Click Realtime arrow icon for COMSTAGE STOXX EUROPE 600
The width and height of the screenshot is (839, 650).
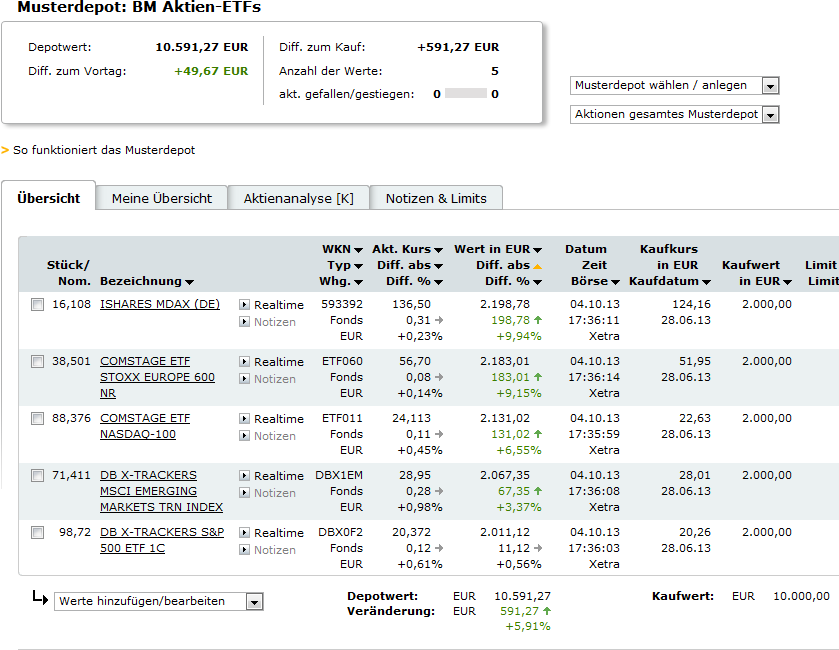245,362
